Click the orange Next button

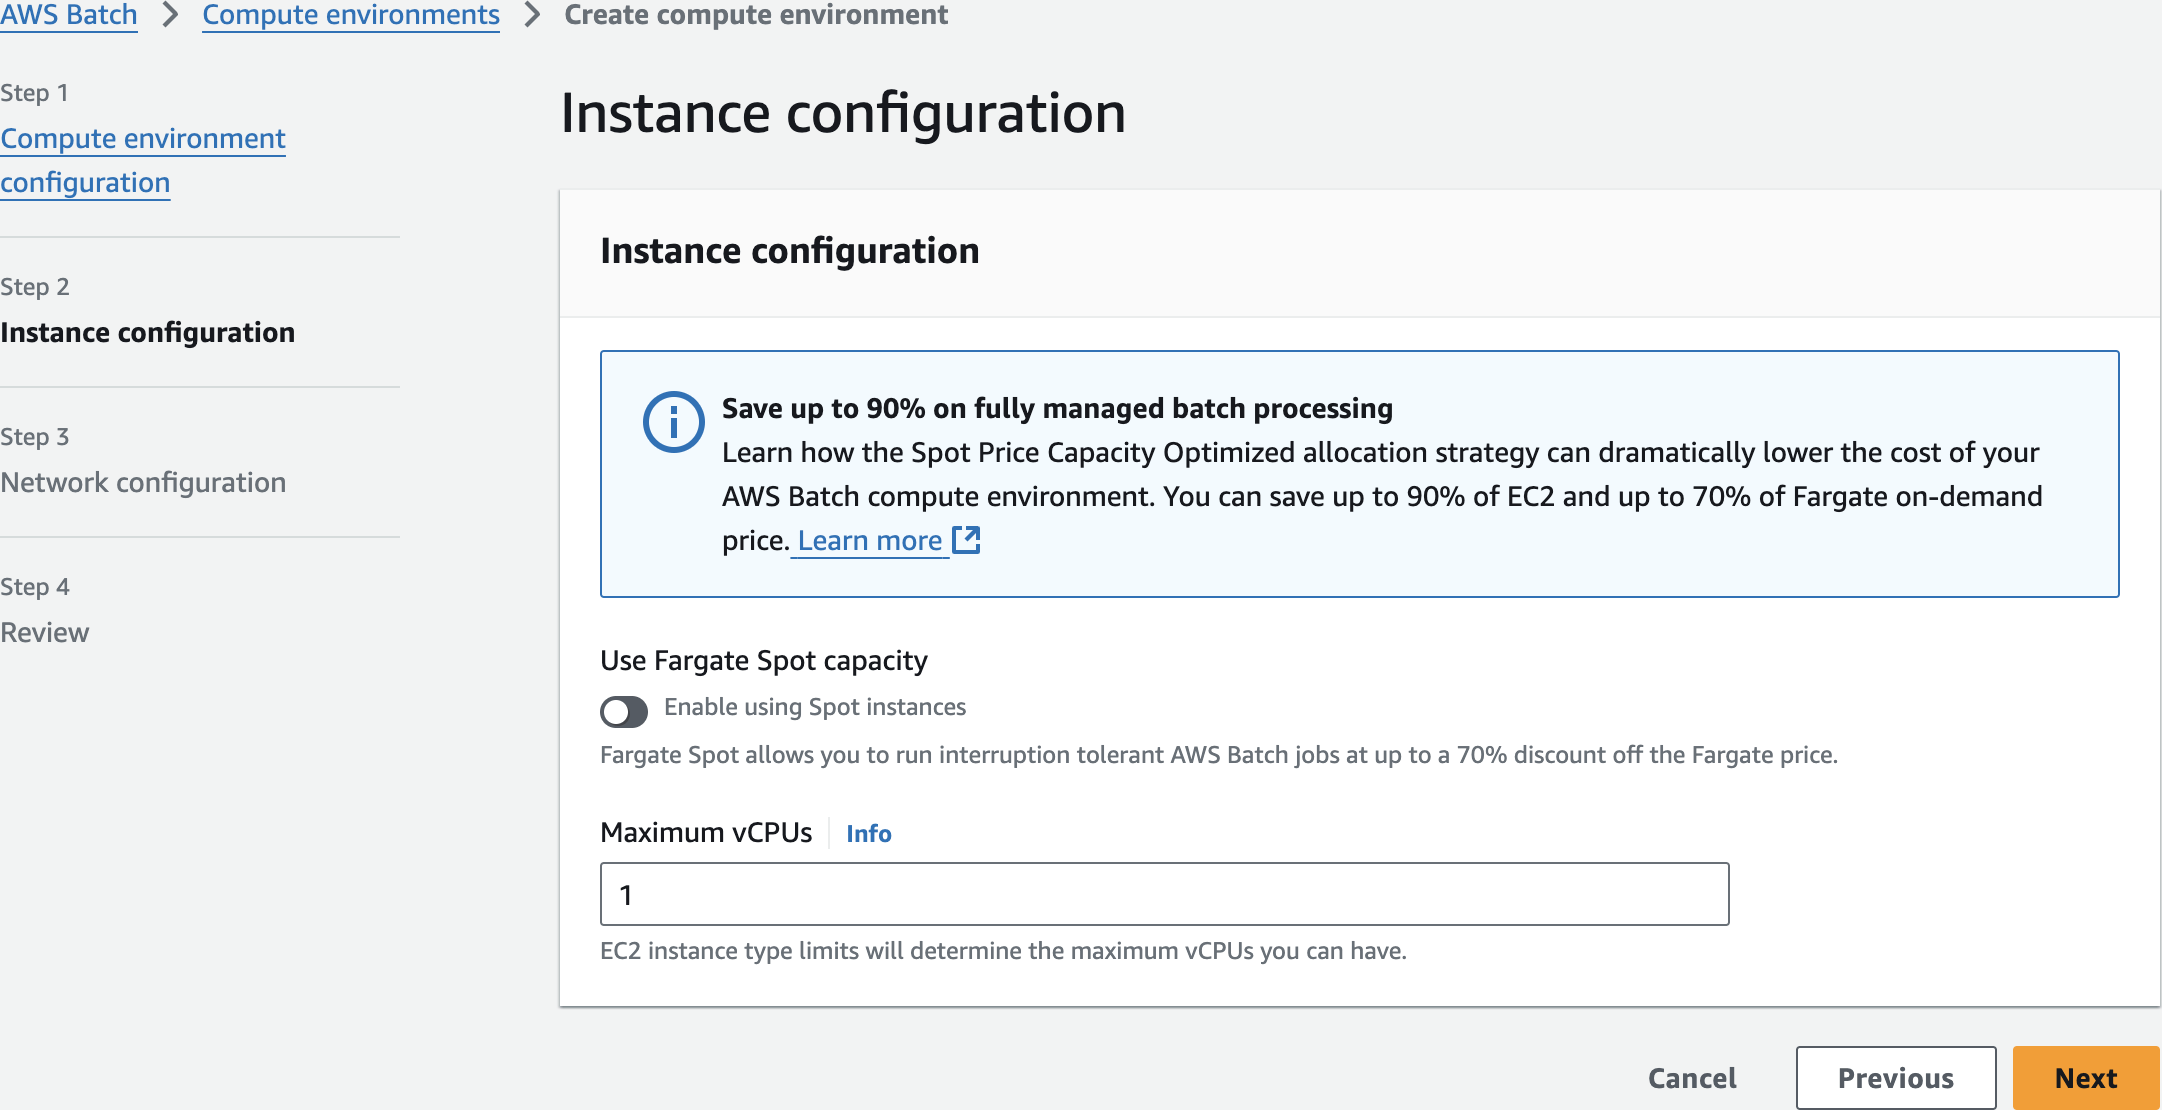tap(2085, 1078)
